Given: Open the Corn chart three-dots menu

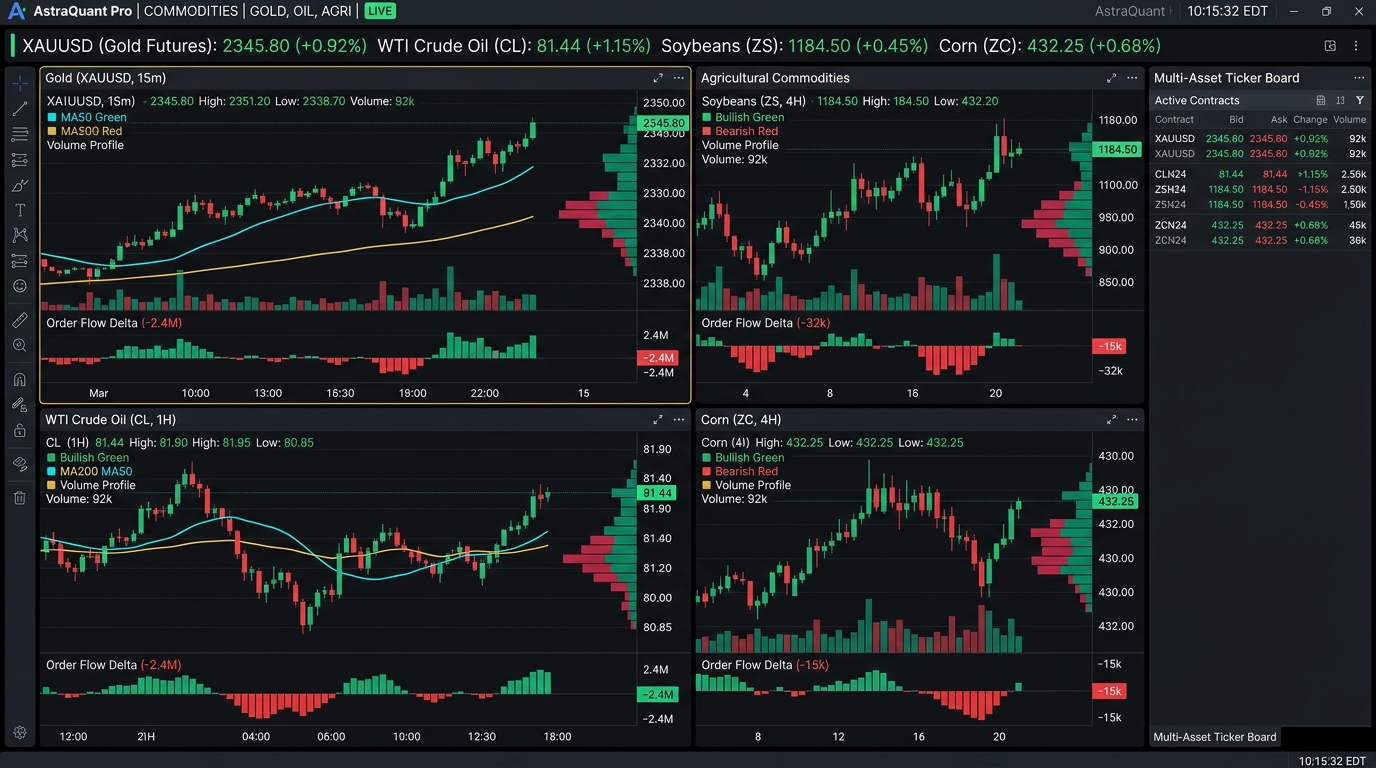Looking at the screenshot, I should pos(1132,420).
